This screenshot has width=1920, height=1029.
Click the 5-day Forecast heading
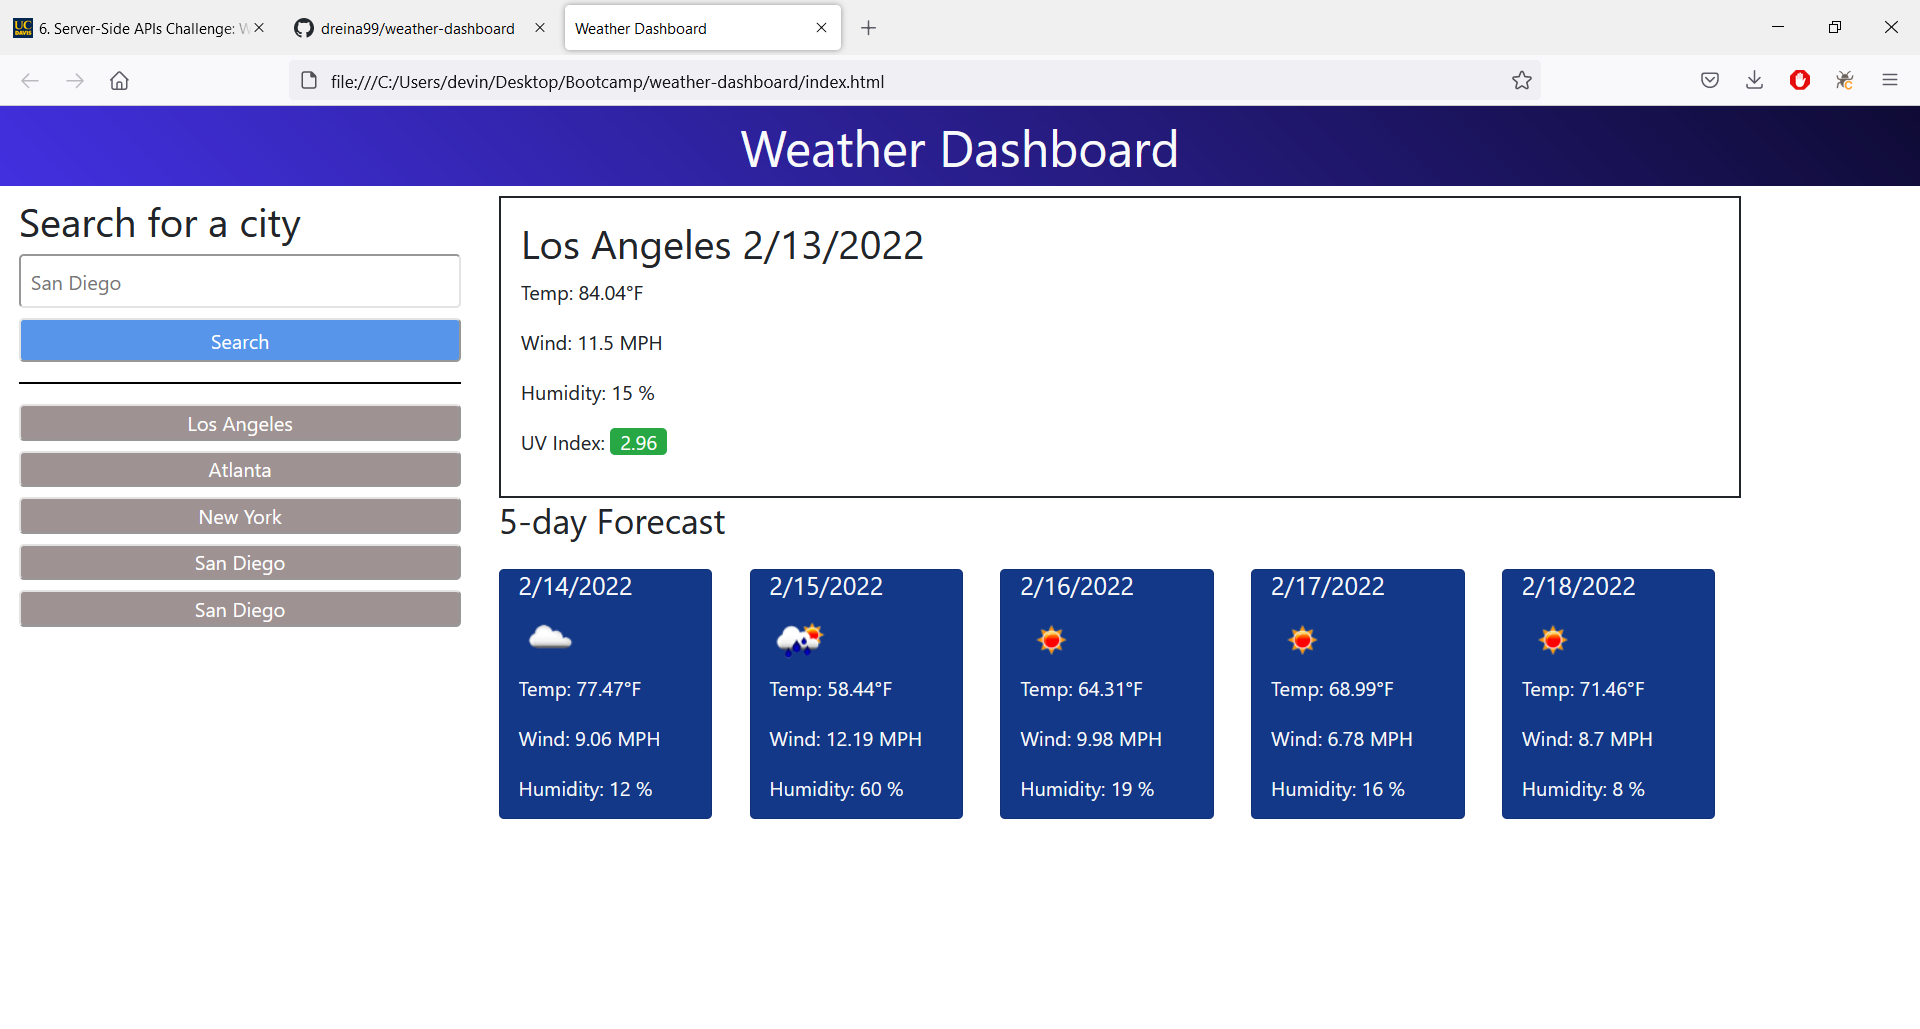tap(612, 522)
